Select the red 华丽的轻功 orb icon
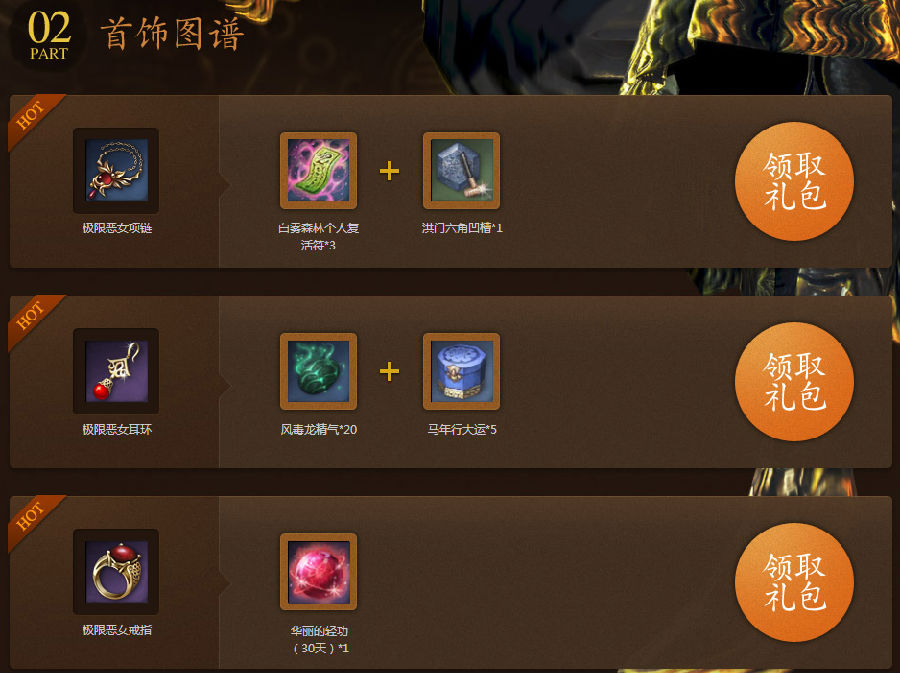This screenshot has width=900, height=673. pos(319,571)
